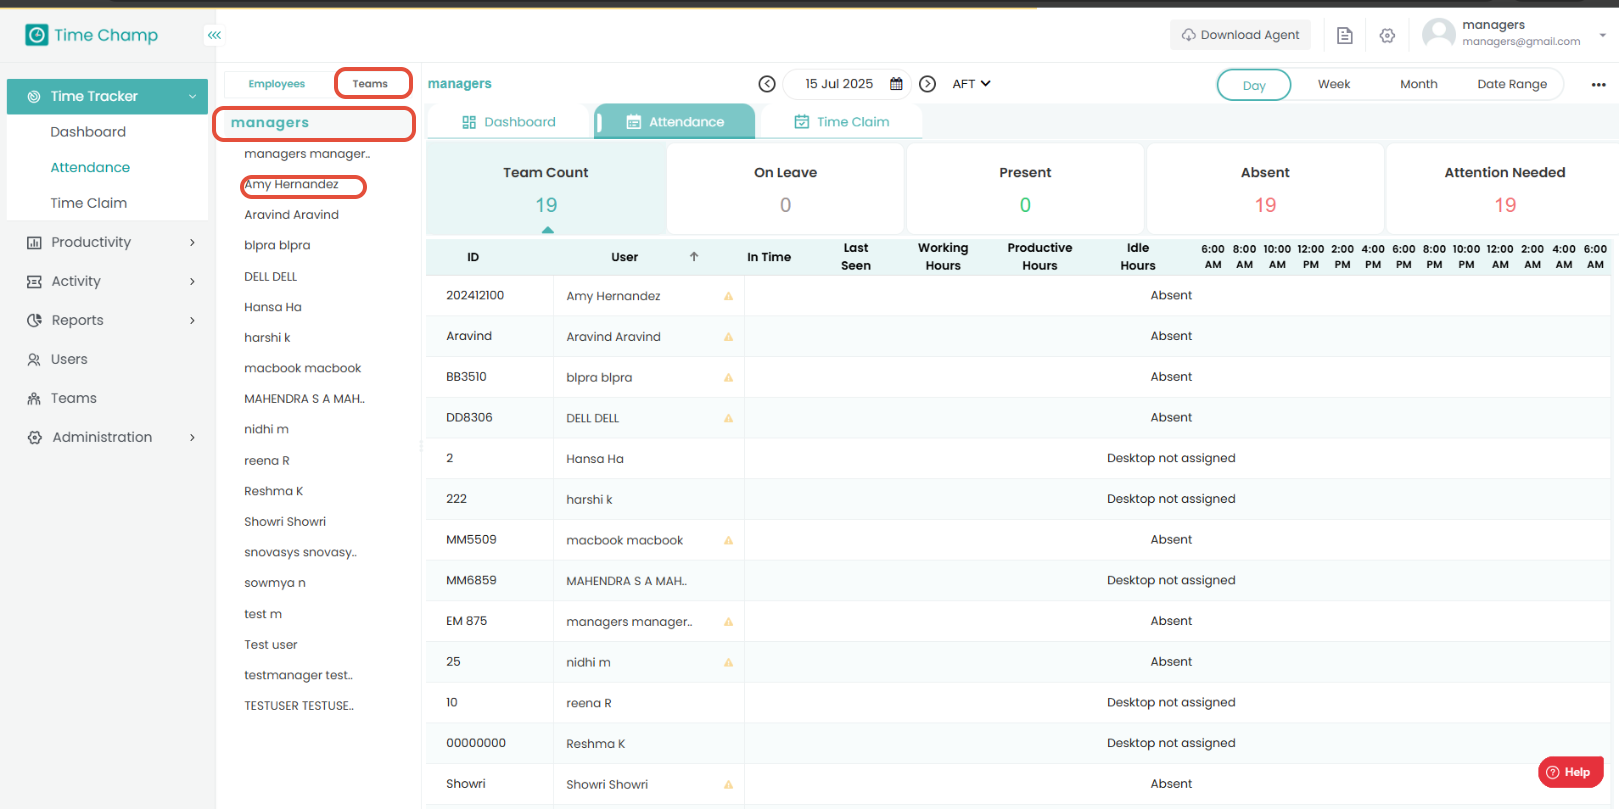Open the Time Claim tab
The width and height of the screenshot is (1619, 809).
pos(841,122)
